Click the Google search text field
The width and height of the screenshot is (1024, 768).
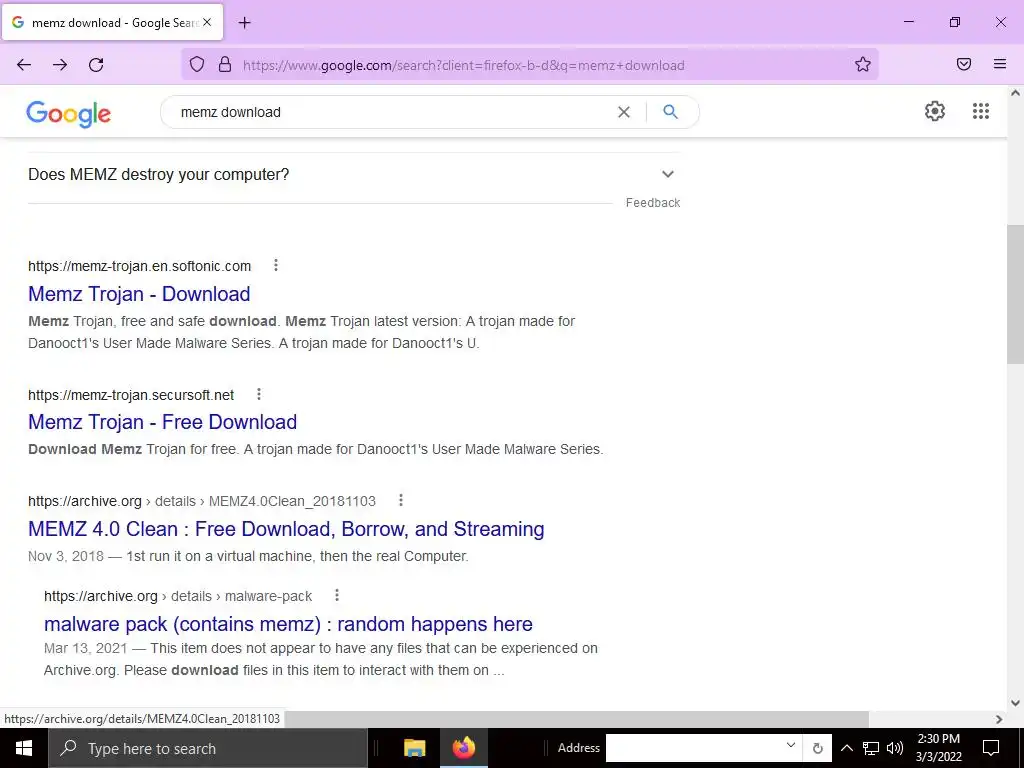(392, 112)
